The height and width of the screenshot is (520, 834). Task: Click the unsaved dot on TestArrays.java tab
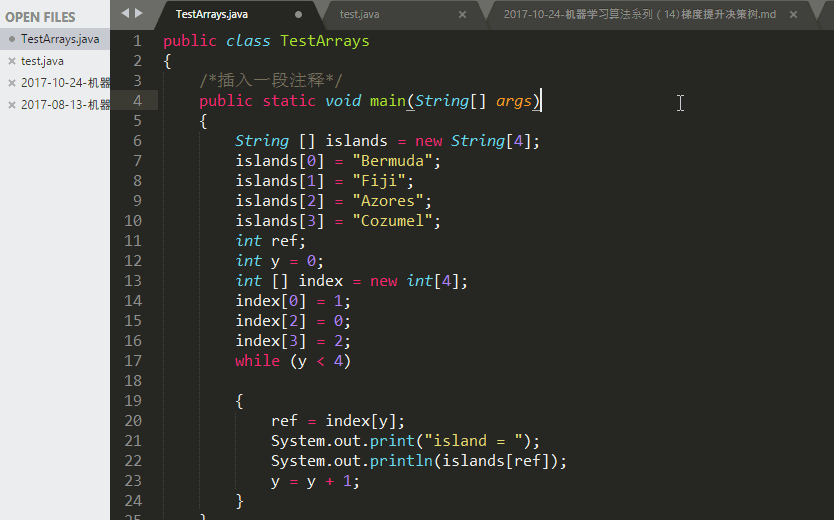[298, 14]
